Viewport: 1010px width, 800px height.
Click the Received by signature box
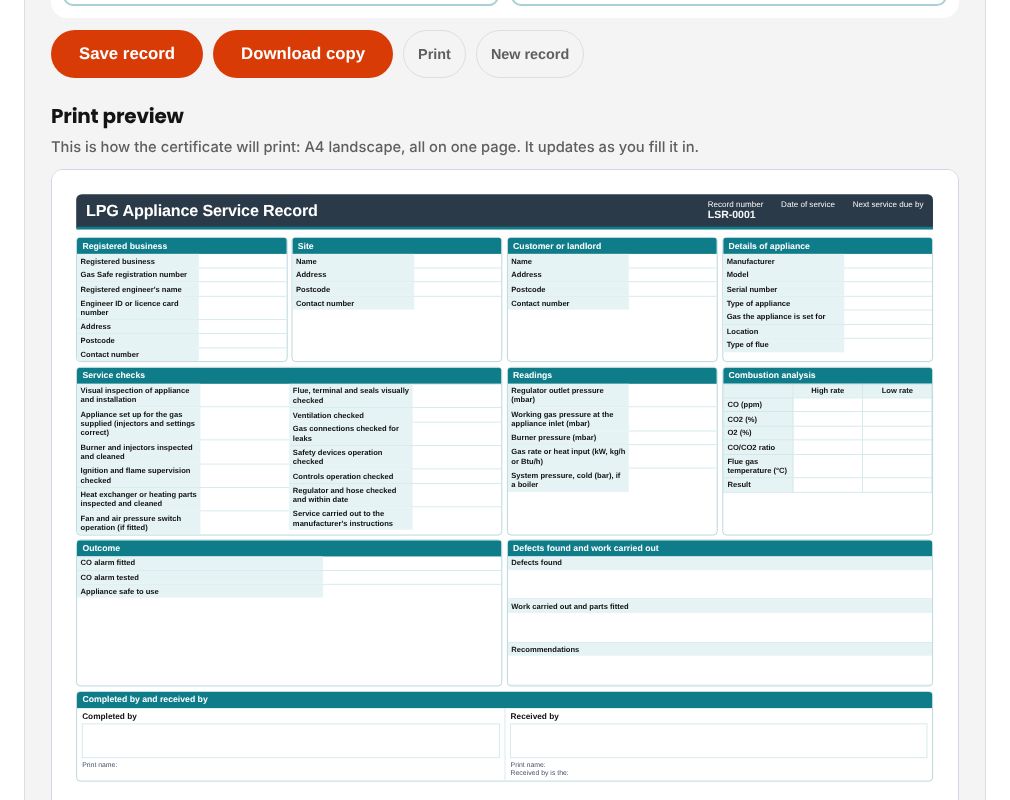pyautogui.click(x=719, y=741)
